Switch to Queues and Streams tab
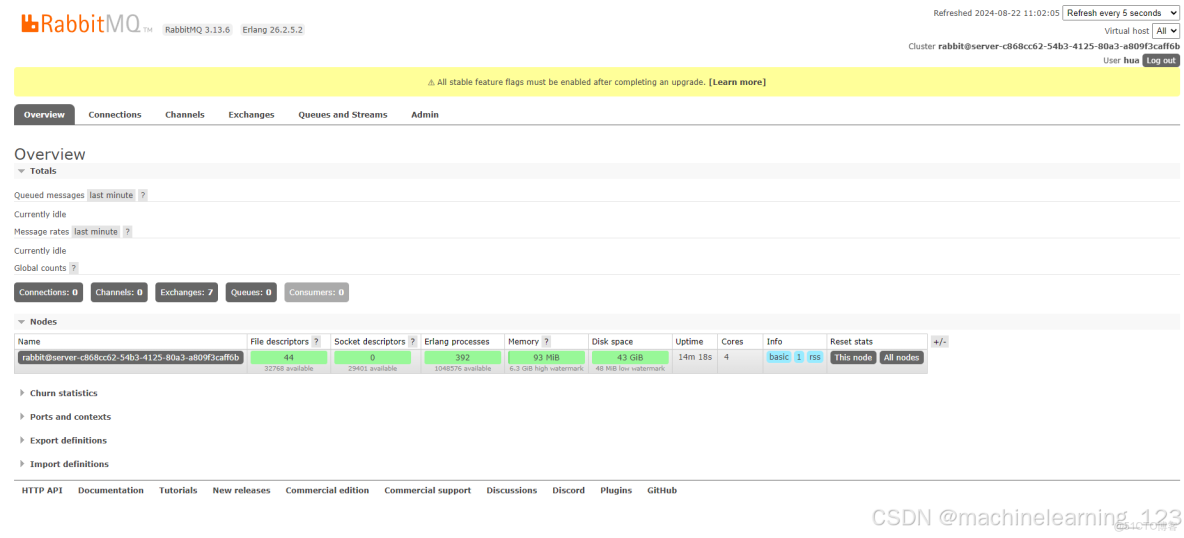 point(343,115)
